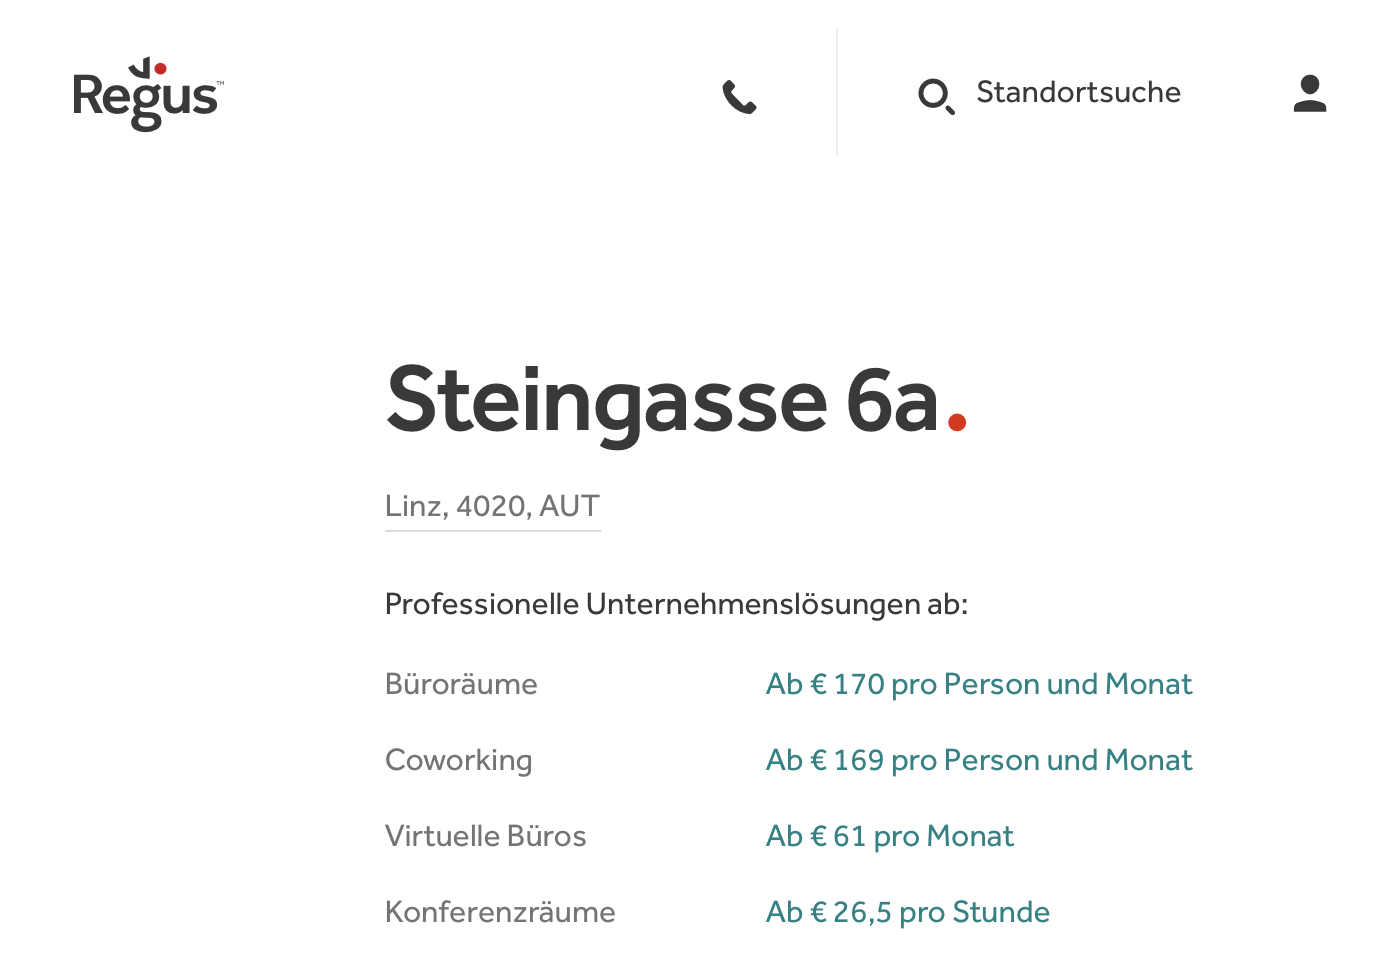
Task: Click the Coworking label
Action: tap(459, 760)
